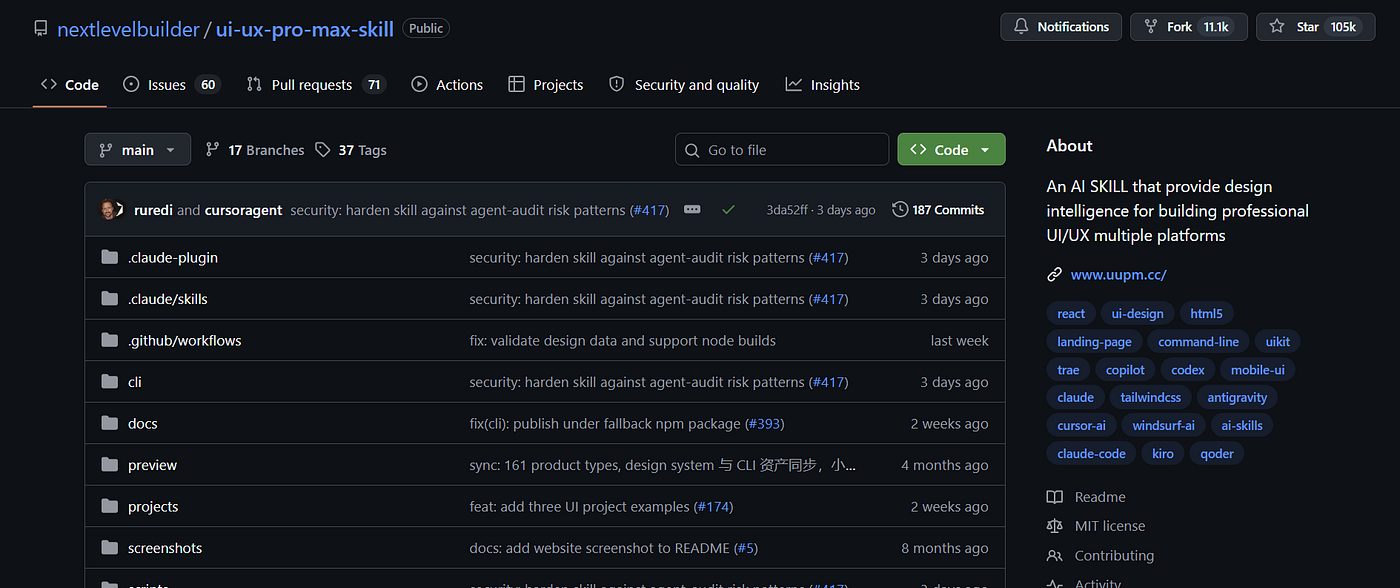1400x588 pixels.
Task: Open ruredi's commit author link
Action: [153, 210]
